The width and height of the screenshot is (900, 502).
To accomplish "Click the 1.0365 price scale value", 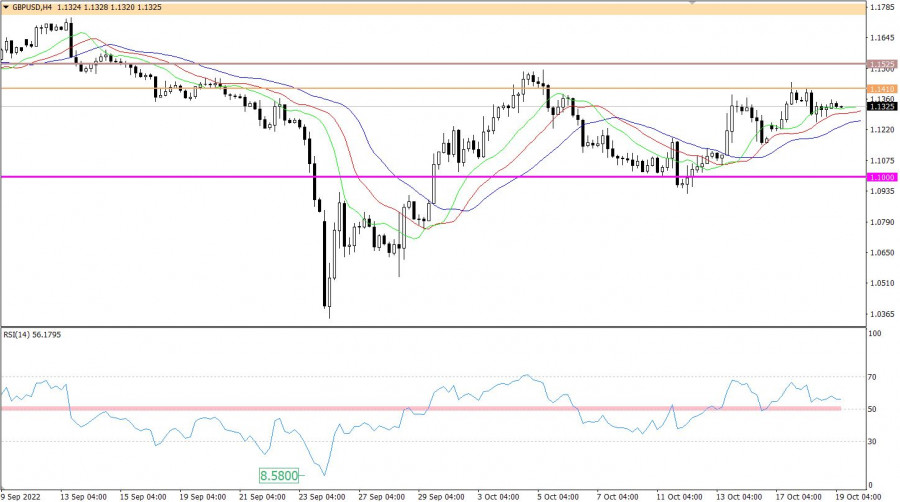I will click(x=882, y=314).
